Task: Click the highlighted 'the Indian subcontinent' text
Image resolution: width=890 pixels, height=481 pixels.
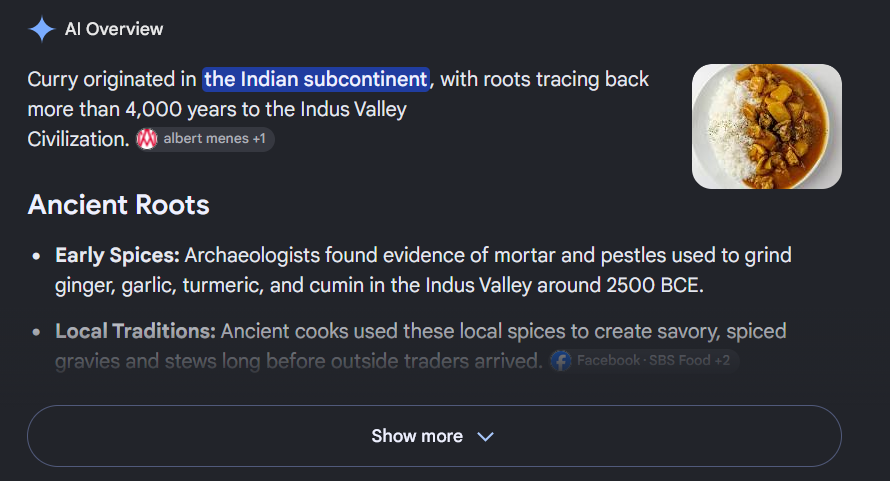Action: (x=316, y=79)
